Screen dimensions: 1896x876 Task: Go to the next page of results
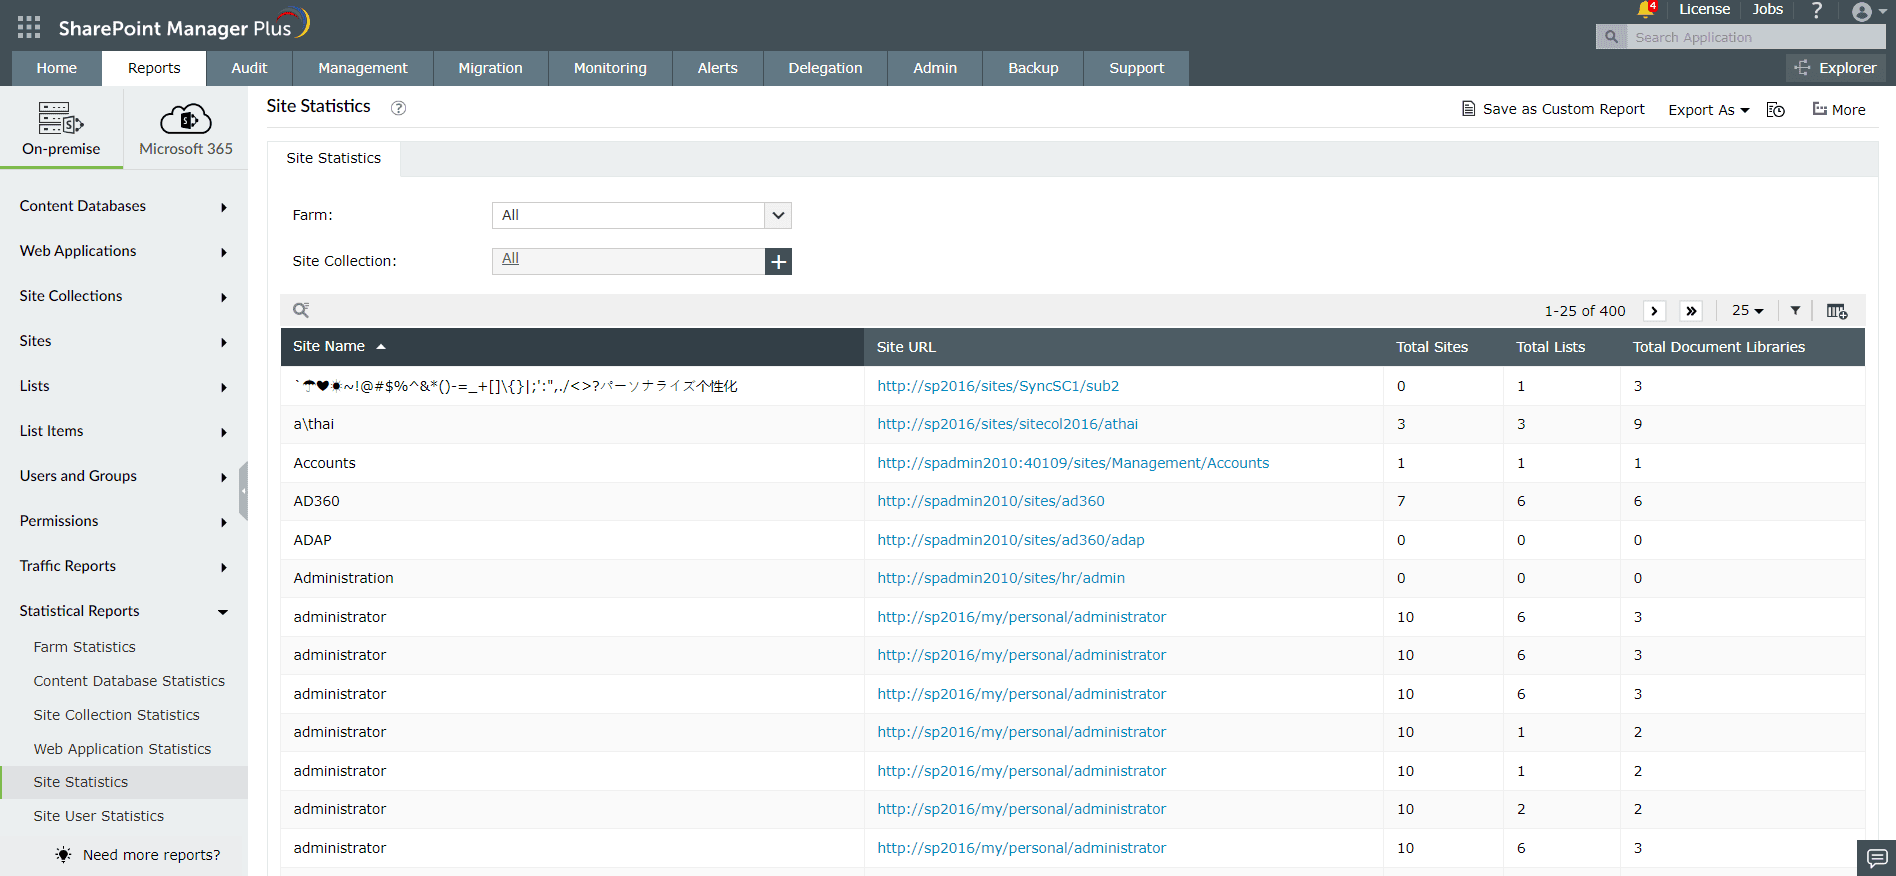click(x=1654, y=311)
